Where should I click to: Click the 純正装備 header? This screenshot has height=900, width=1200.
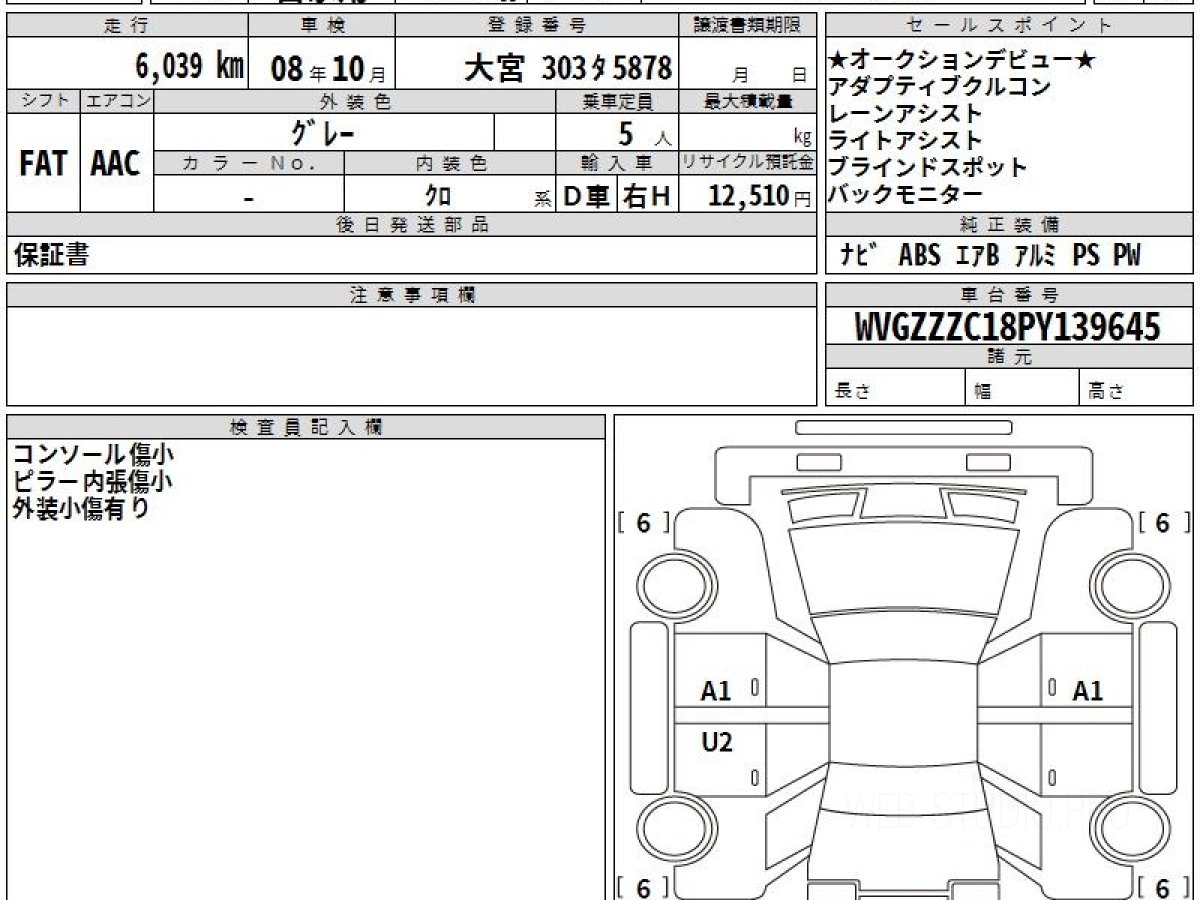[1009, 225]
